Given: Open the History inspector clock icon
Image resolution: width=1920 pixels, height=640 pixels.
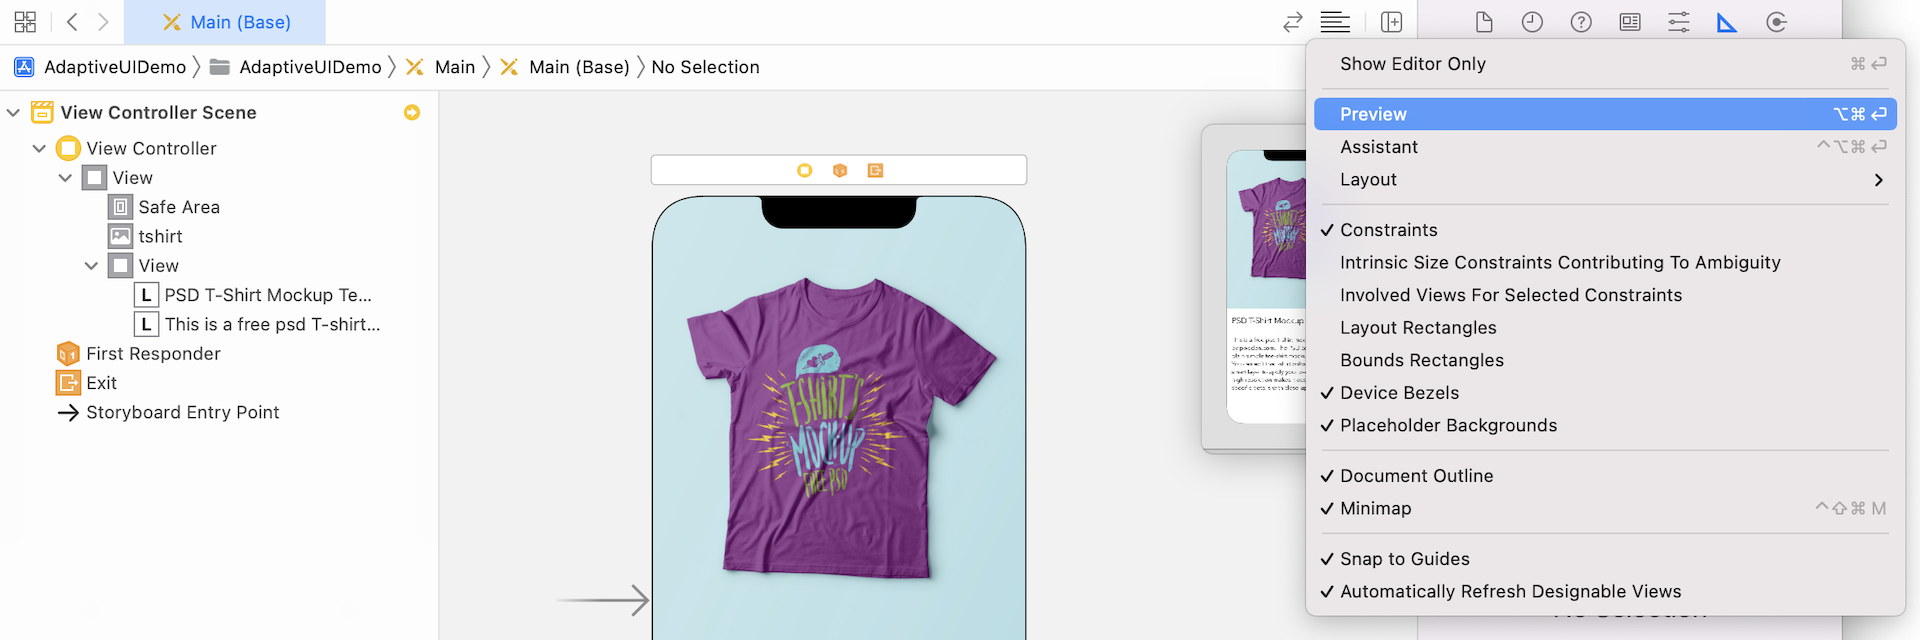Looking at the screenshot, I should [1532, 22].
